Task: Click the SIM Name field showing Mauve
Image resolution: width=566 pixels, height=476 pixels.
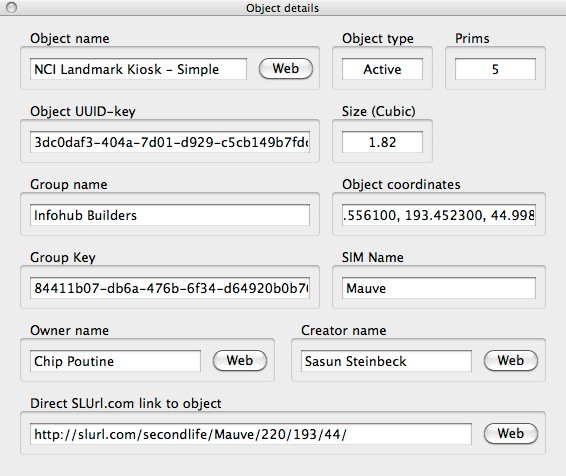Action: click(x=439, y=288)
